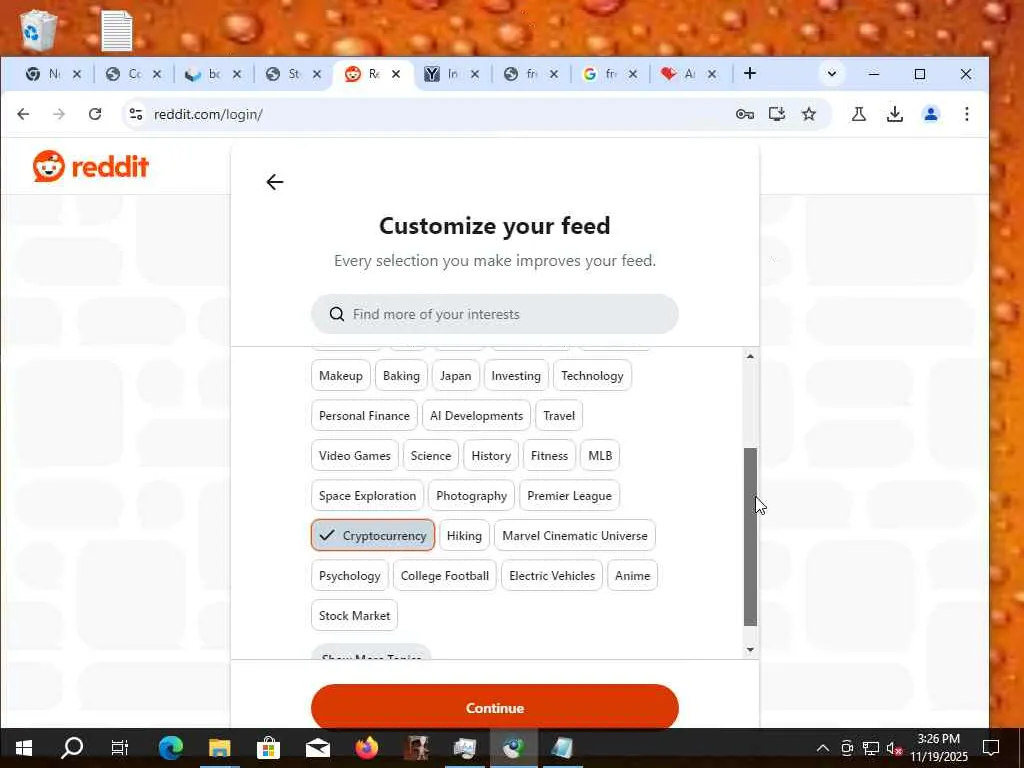Screen dimensions: 1024x768
Task: Show hidden system tray icons
Action: 823,748
